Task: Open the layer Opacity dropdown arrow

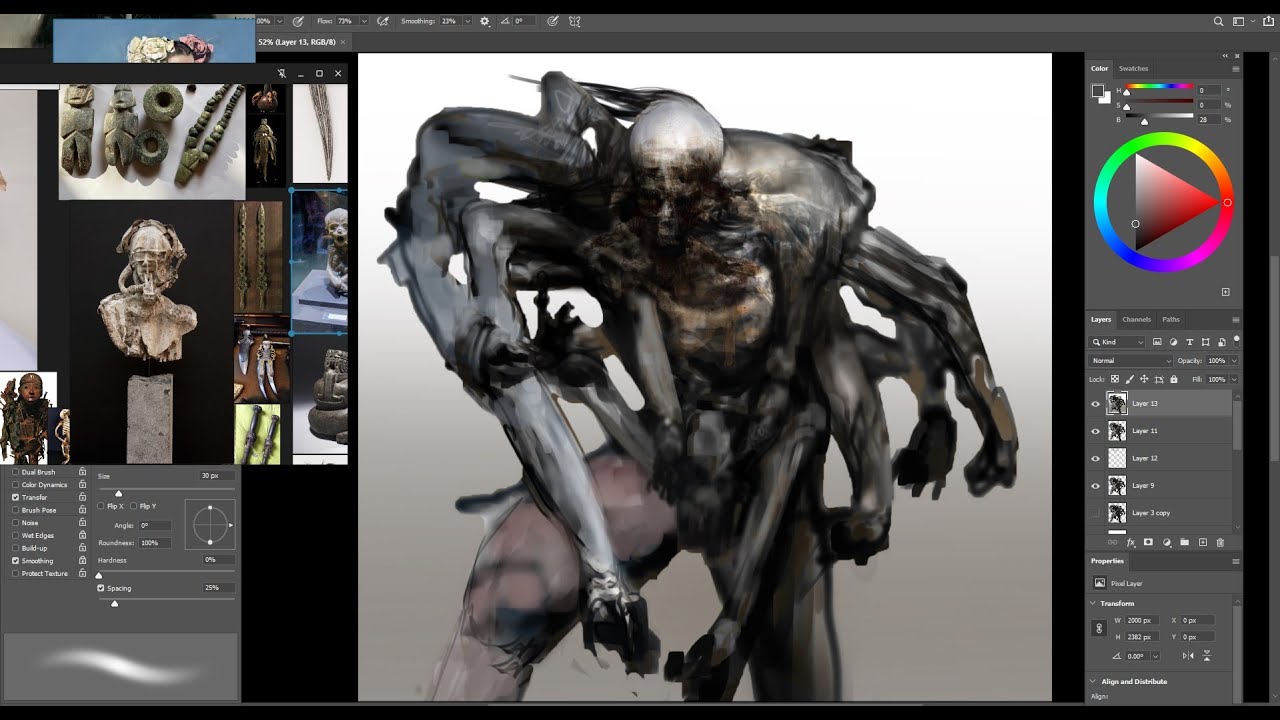Action: (x=1234, y=360)
